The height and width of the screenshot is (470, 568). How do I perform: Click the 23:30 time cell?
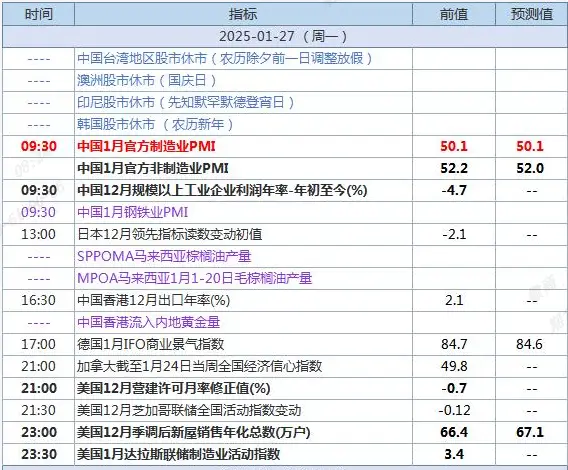(x=39, y=454)
